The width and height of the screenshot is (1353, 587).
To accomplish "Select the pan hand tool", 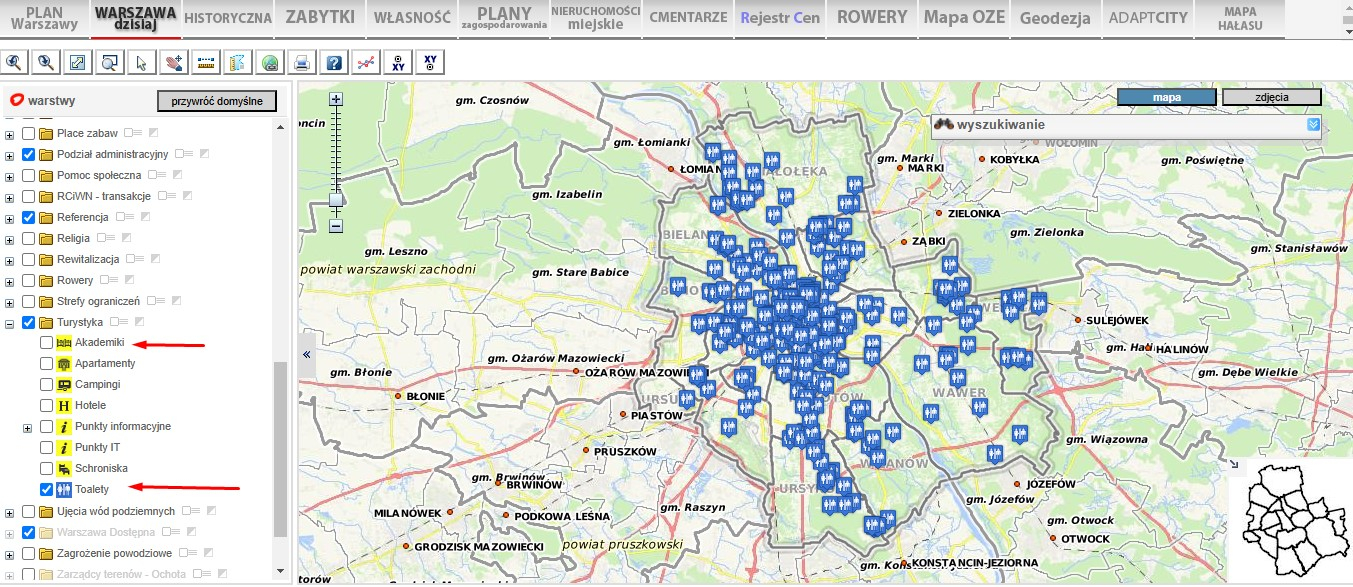I will pos(173,62).
